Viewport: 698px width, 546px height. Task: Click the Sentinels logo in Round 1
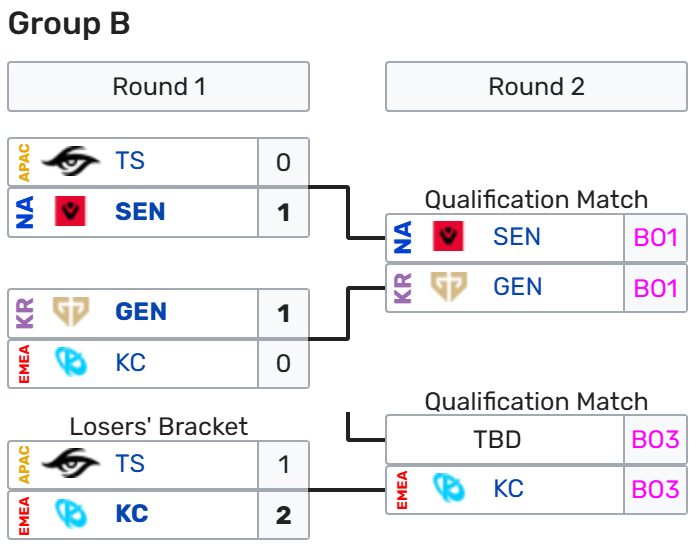(x=70, y=211)
